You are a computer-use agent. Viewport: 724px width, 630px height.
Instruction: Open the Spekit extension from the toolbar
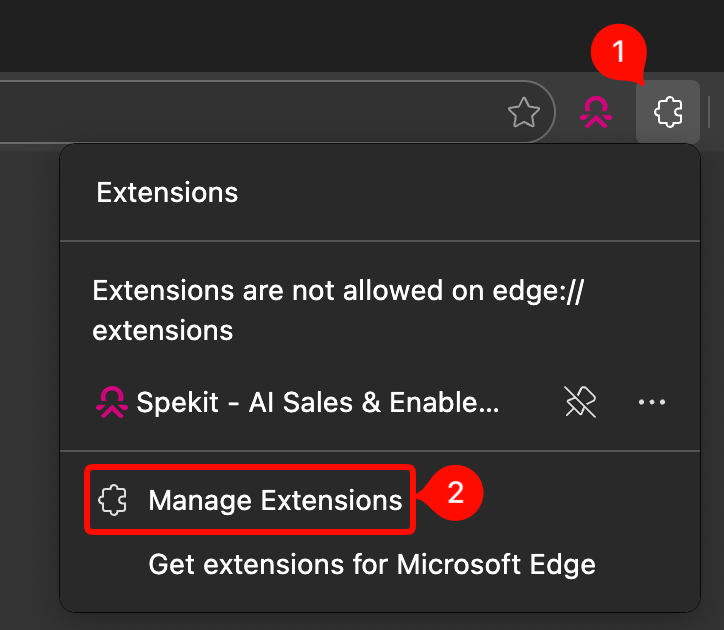pyautogui.click(x=596, y=112)
